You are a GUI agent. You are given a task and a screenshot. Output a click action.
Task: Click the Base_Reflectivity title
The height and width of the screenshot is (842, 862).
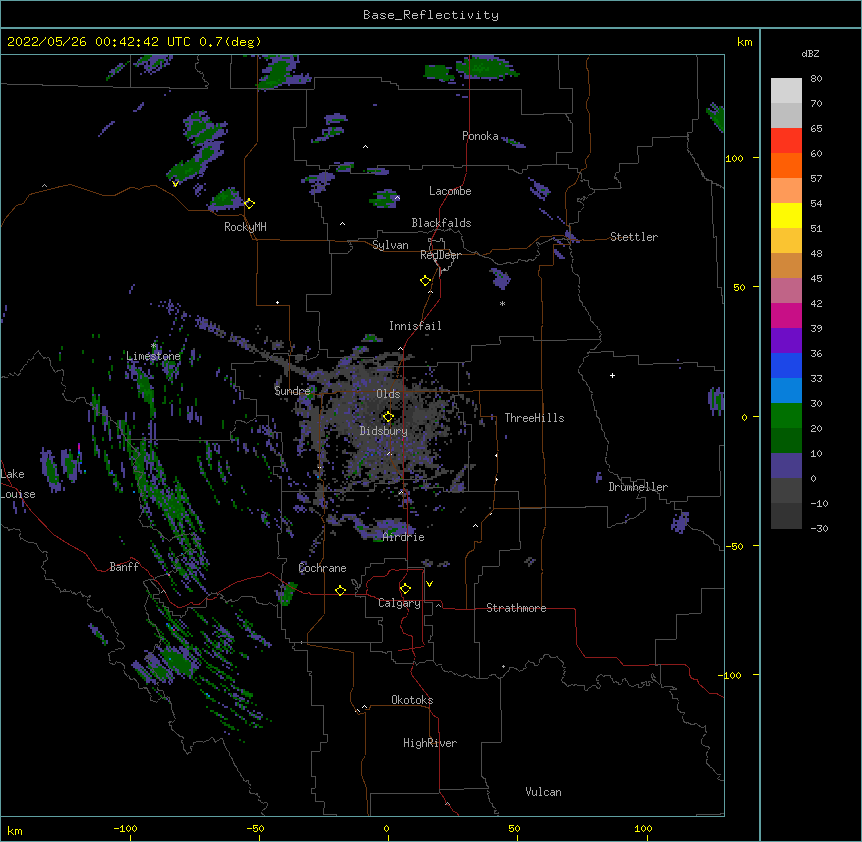pyautogui.click(x=431, y=15)
